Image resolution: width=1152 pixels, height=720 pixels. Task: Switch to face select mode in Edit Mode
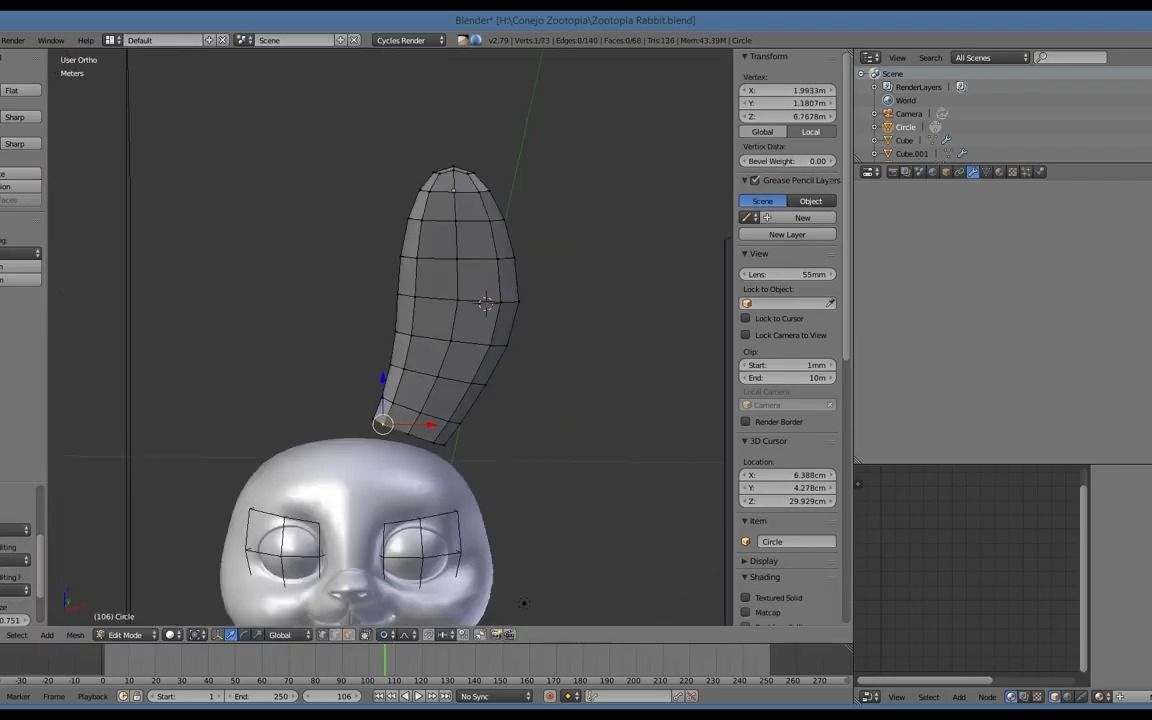point(348,634)
